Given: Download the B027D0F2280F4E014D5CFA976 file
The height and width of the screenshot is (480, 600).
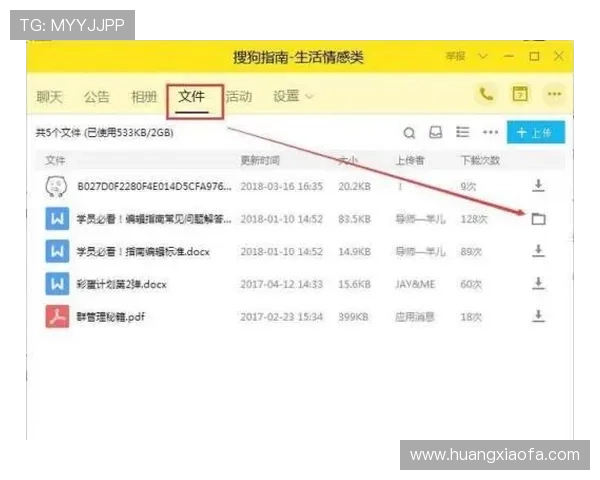Looking at the screenshot, I should pos(538,186).
